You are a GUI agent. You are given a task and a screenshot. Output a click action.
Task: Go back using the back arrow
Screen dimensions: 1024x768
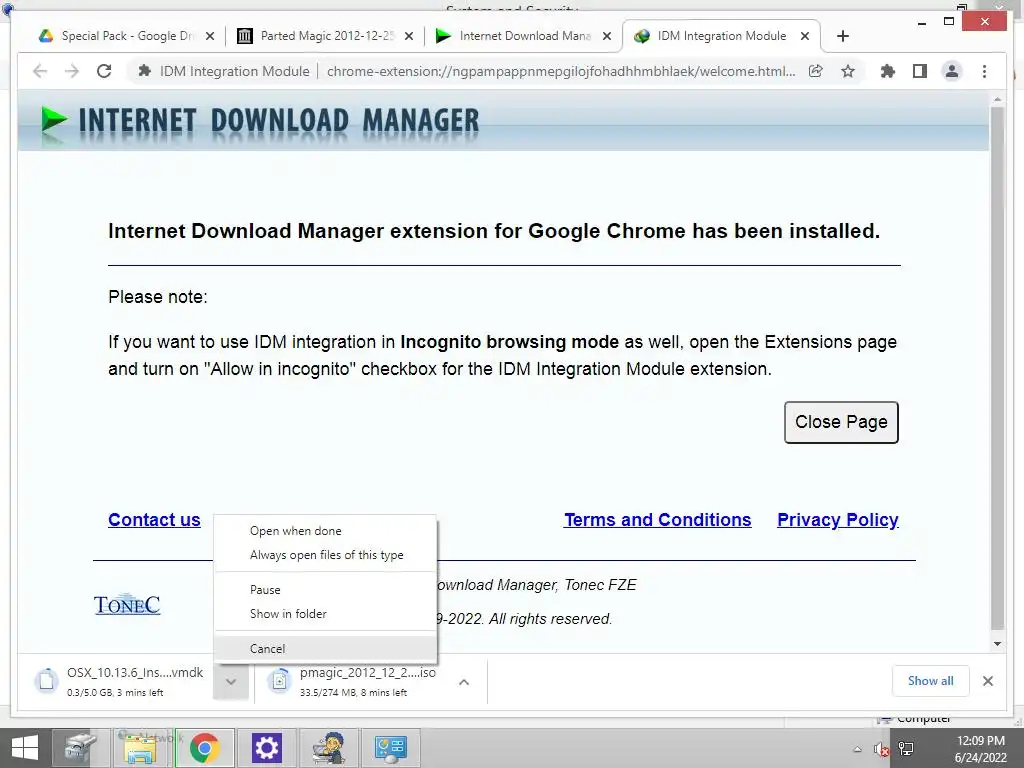40,71
